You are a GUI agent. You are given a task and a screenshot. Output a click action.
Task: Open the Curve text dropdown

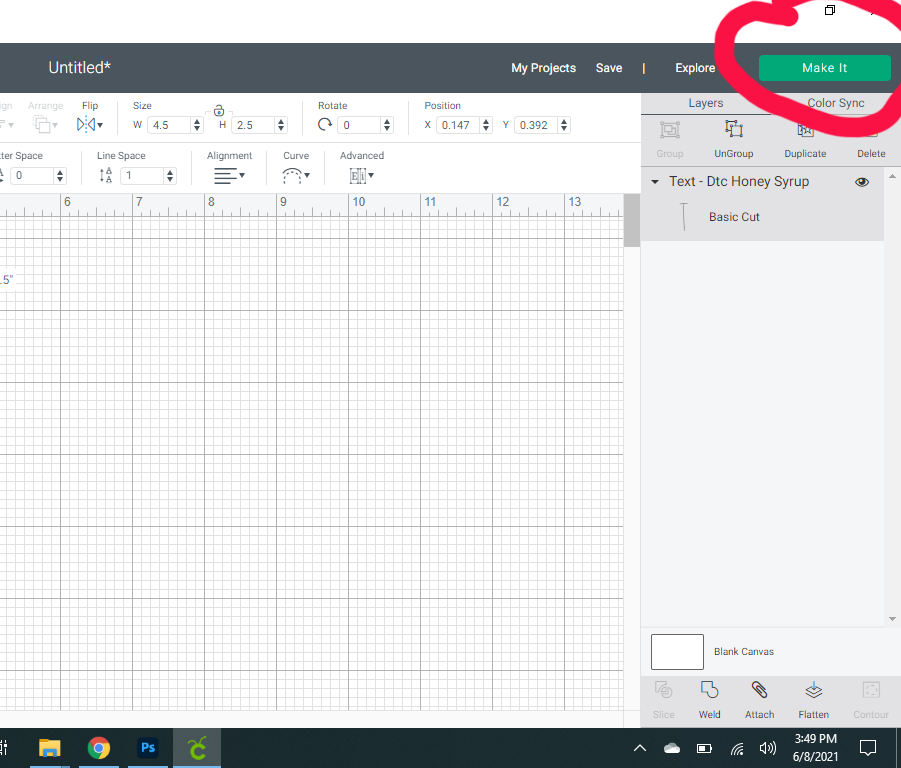coord(296,176)
